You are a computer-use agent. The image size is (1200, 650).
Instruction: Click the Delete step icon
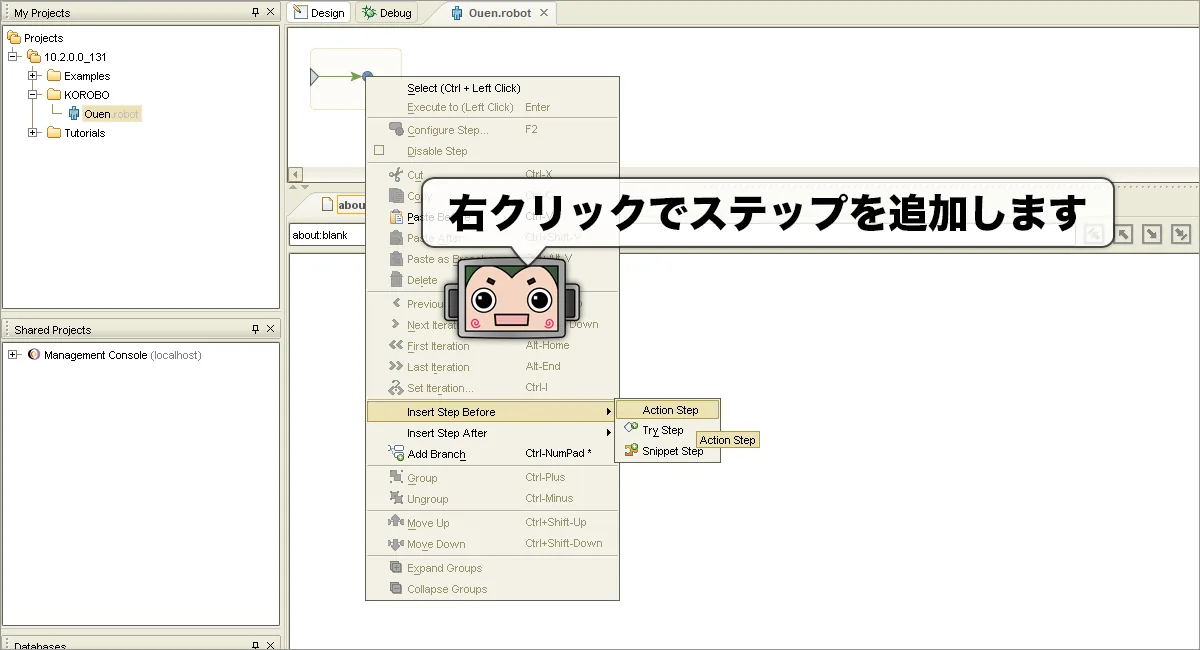tap(396, 280)
